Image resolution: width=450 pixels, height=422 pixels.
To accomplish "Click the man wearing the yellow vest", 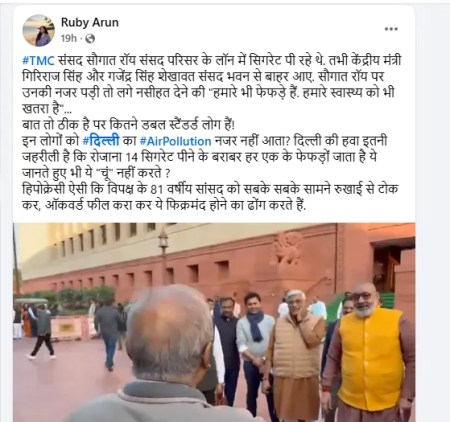I will click(x=369, y=353).
